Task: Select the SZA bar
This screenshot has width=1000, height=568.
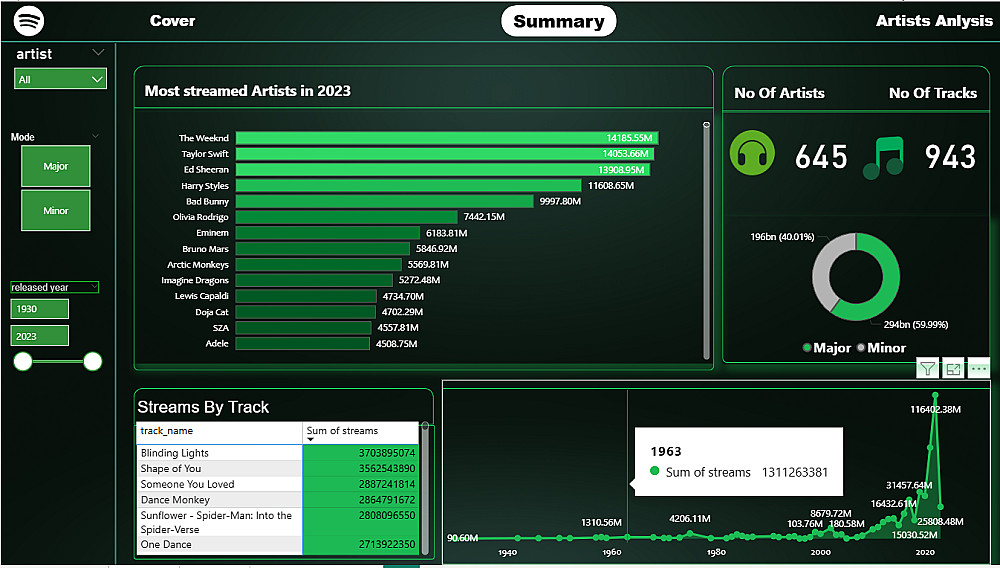Action: 304,328
